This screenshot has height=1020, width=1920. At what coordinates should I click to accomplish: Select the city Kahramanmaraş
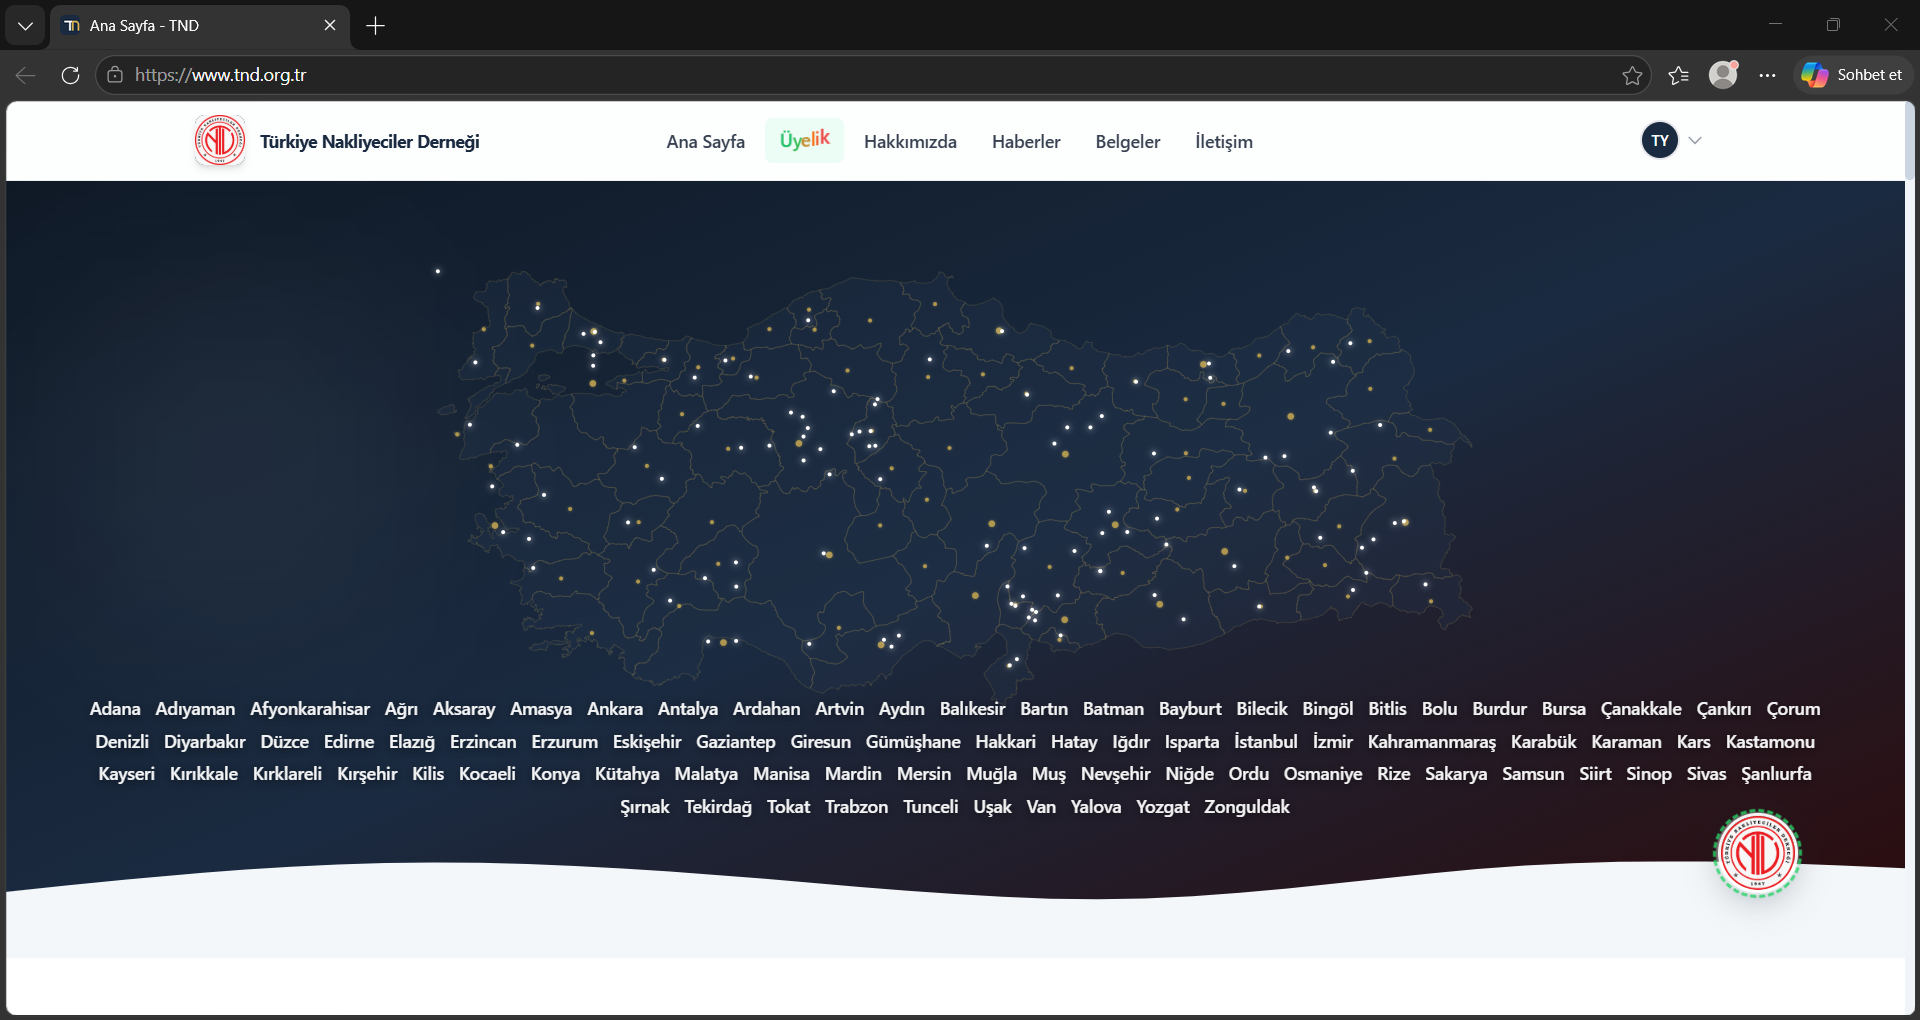(1432, 742)
